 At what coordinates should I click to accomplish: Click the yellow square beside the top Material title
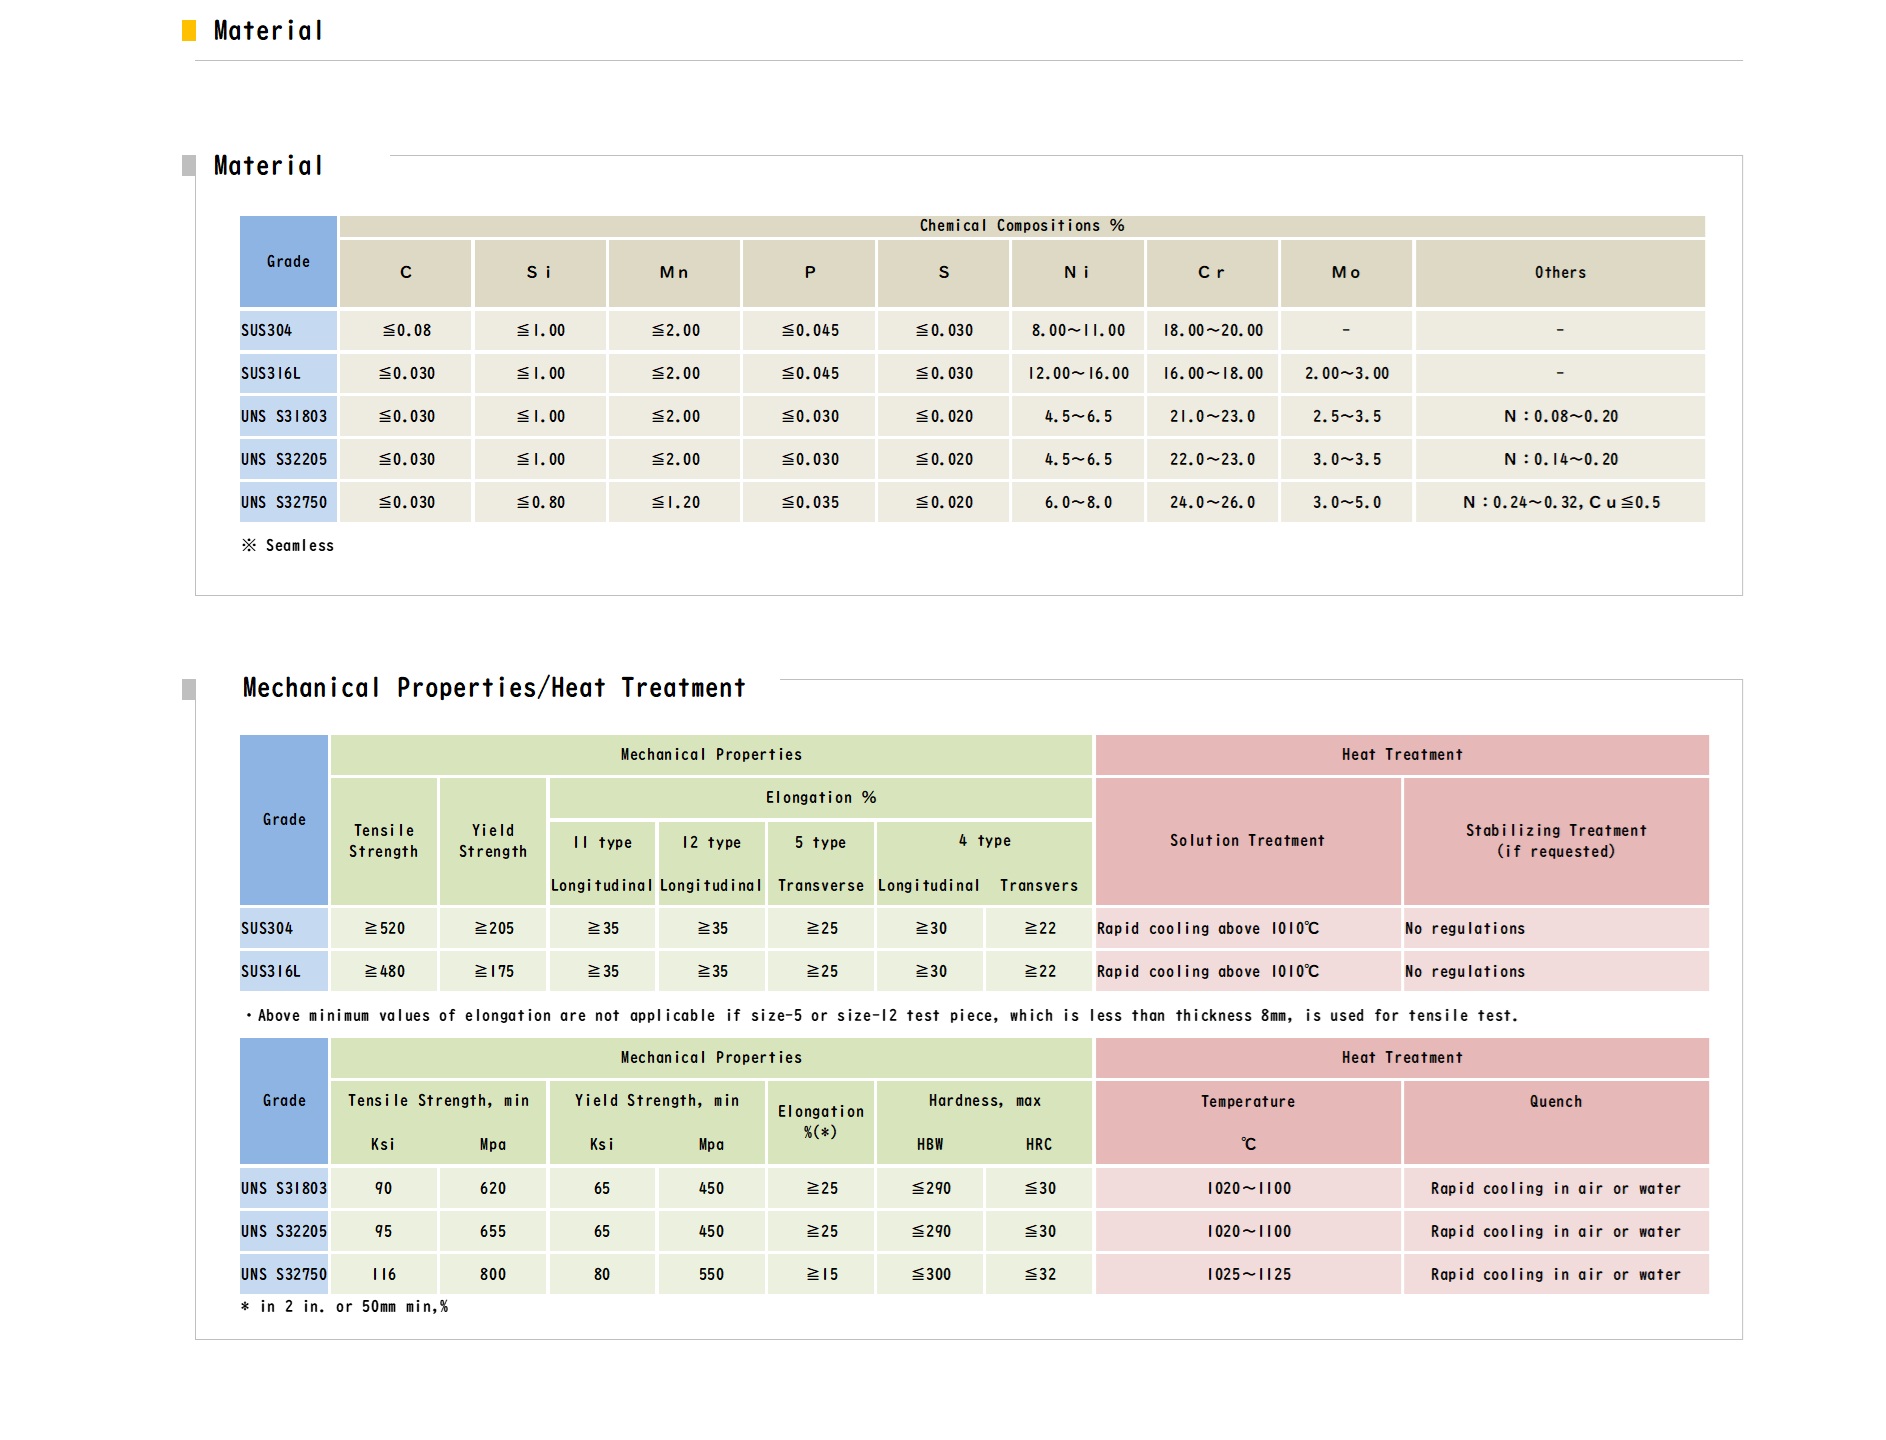click(189, 31)
